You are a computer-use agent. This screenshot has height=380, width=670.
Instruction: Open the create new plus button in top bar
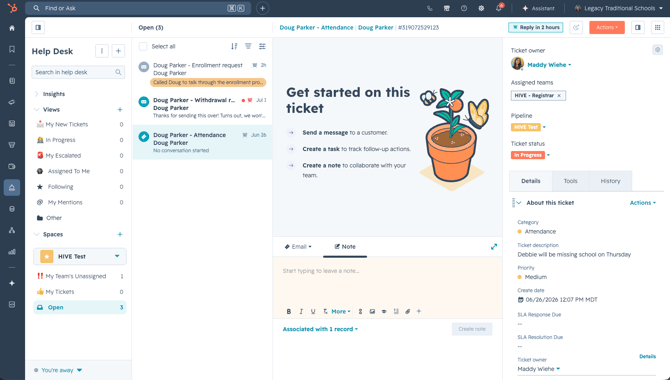click(262, 8)
